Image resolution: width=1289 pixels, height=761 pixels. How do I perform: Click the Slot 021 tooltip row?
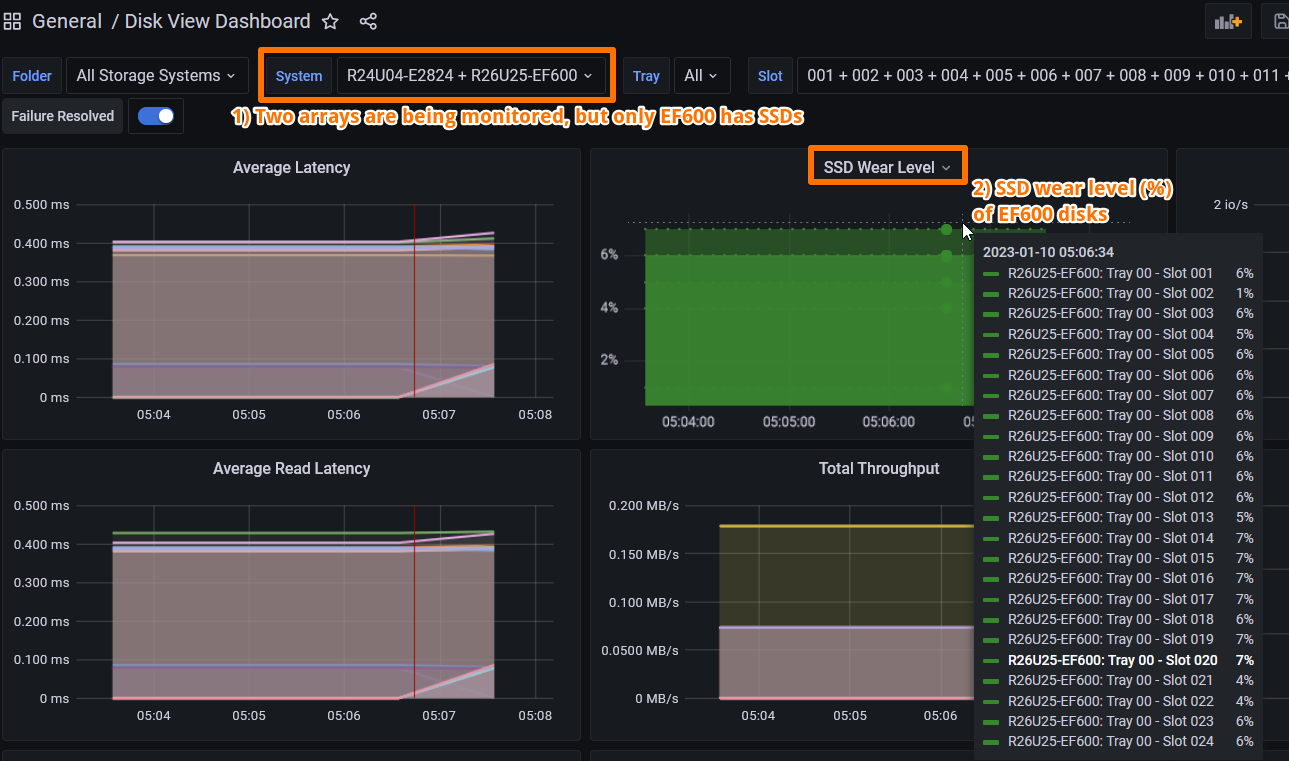pos(1118,680)
